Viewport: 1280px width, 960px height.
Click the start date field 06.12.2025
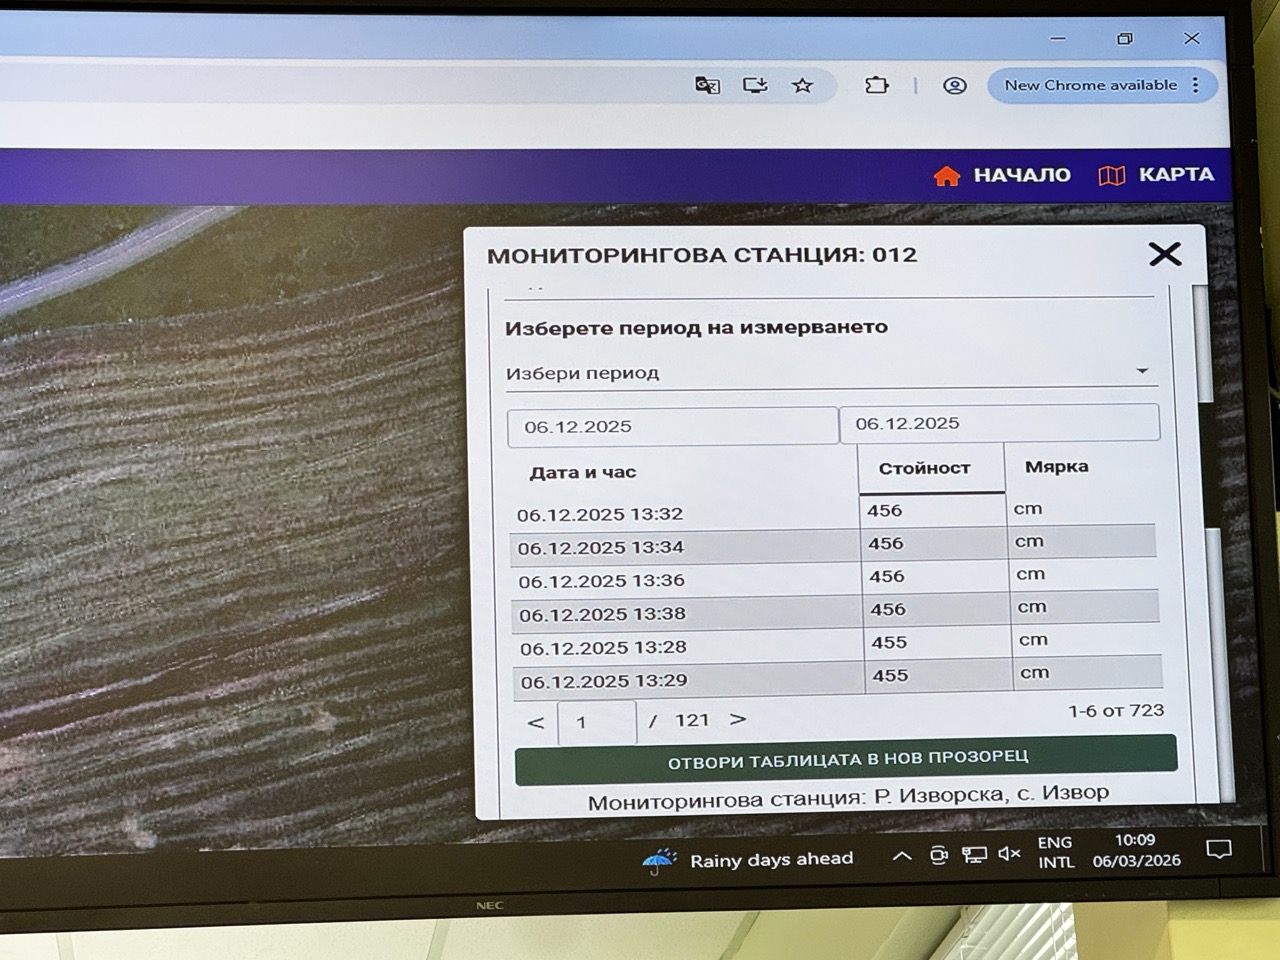coord(671,427)
